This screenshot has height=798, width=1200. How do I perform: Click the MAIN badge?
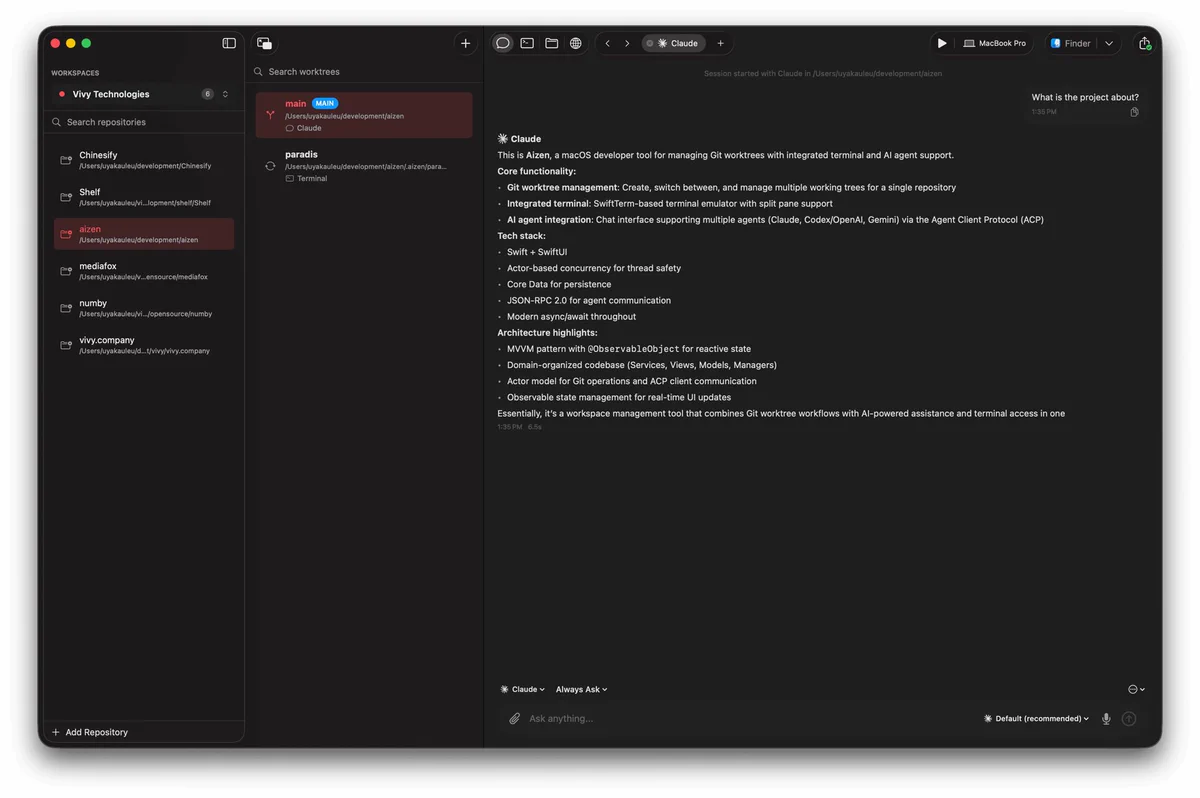pos(325,104)
